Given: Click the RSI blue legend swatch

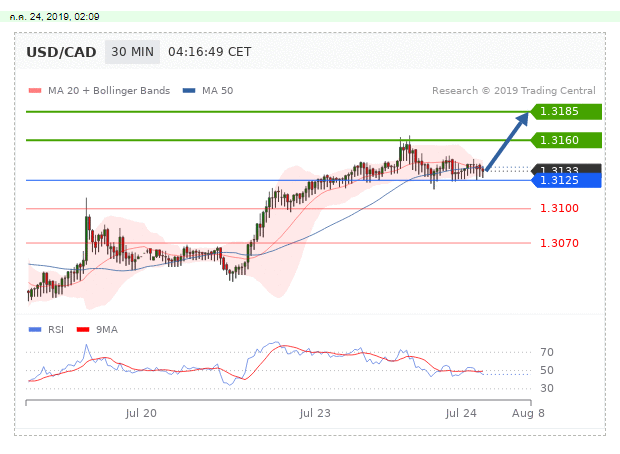Looking at the screenshot, I should [35, 329].
